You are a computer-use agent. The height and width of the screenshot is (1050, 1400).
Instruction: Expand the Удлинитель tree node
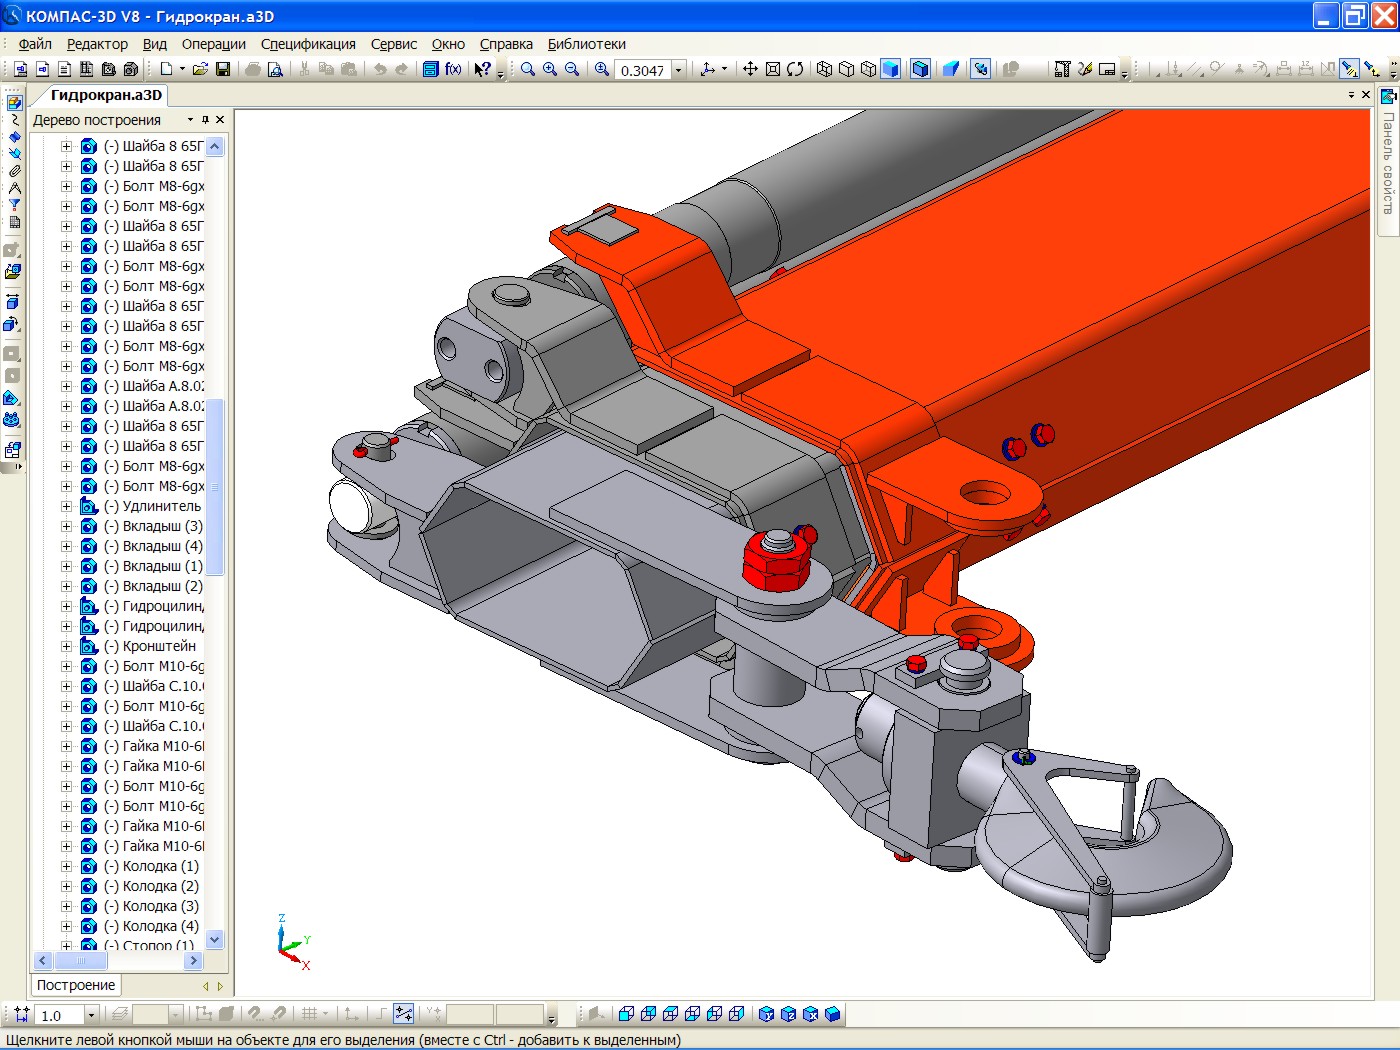(66, 506)
